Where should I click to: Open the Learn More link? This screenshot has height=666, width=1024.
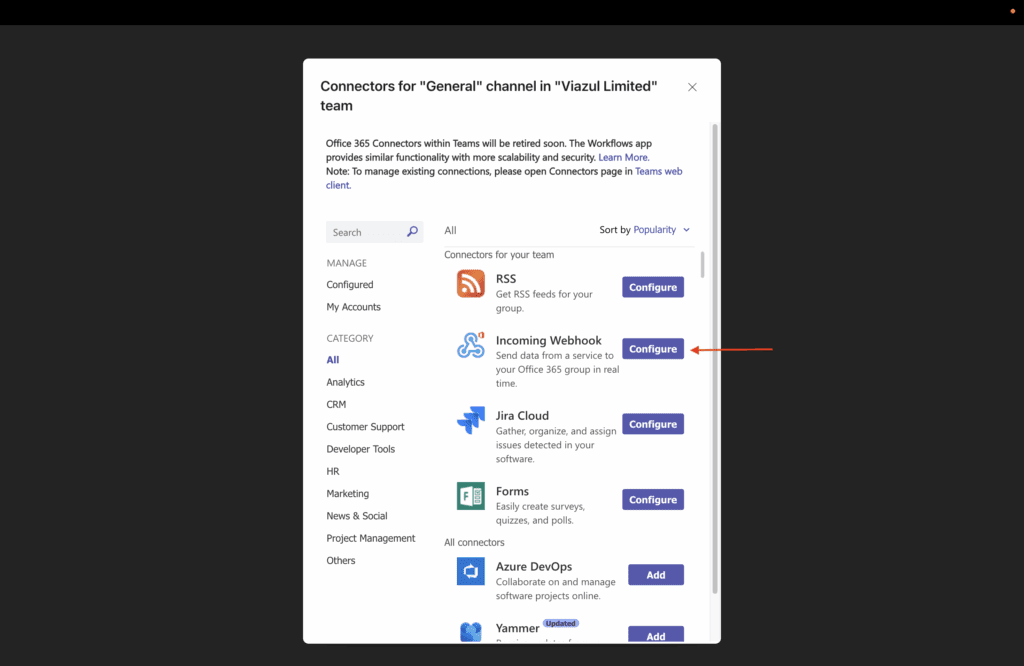(x=624, y=157)
